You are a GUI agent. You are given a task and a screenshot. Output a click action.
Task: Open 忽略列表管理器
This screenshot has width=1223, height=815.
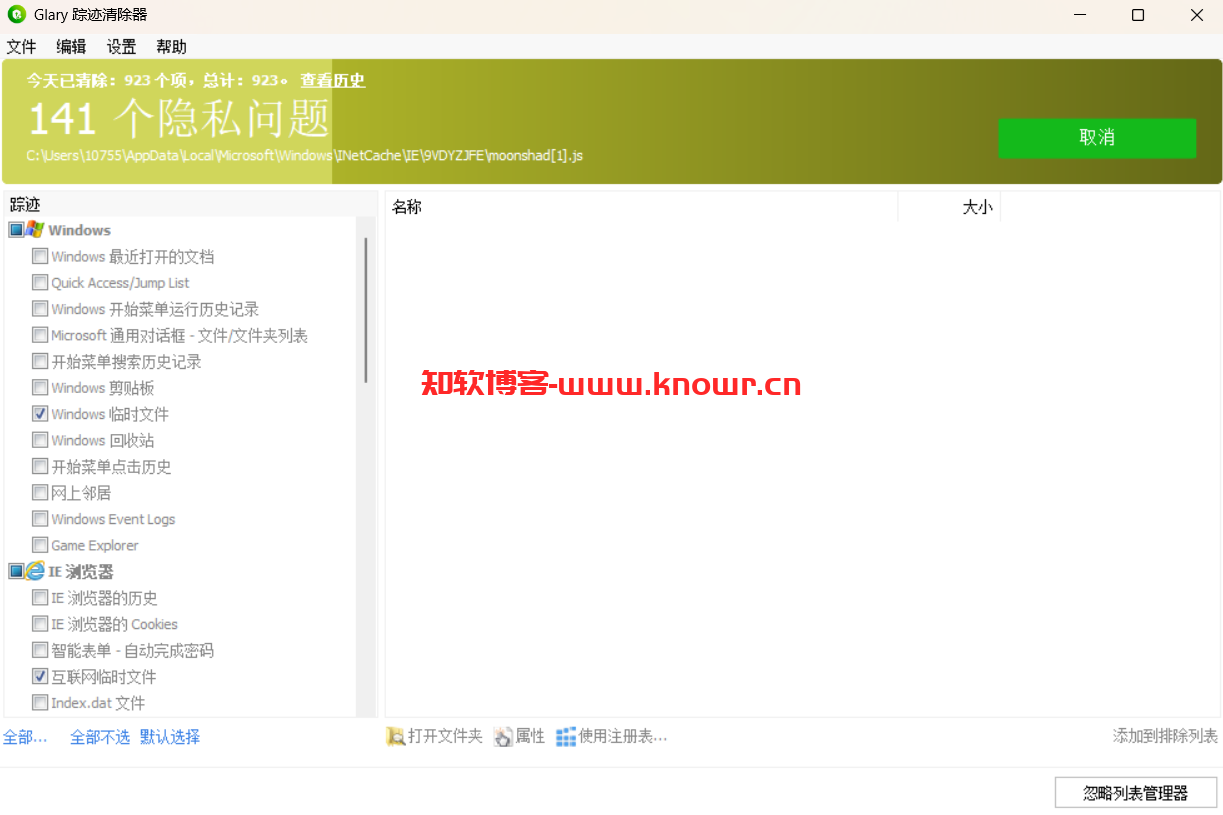1136,793
